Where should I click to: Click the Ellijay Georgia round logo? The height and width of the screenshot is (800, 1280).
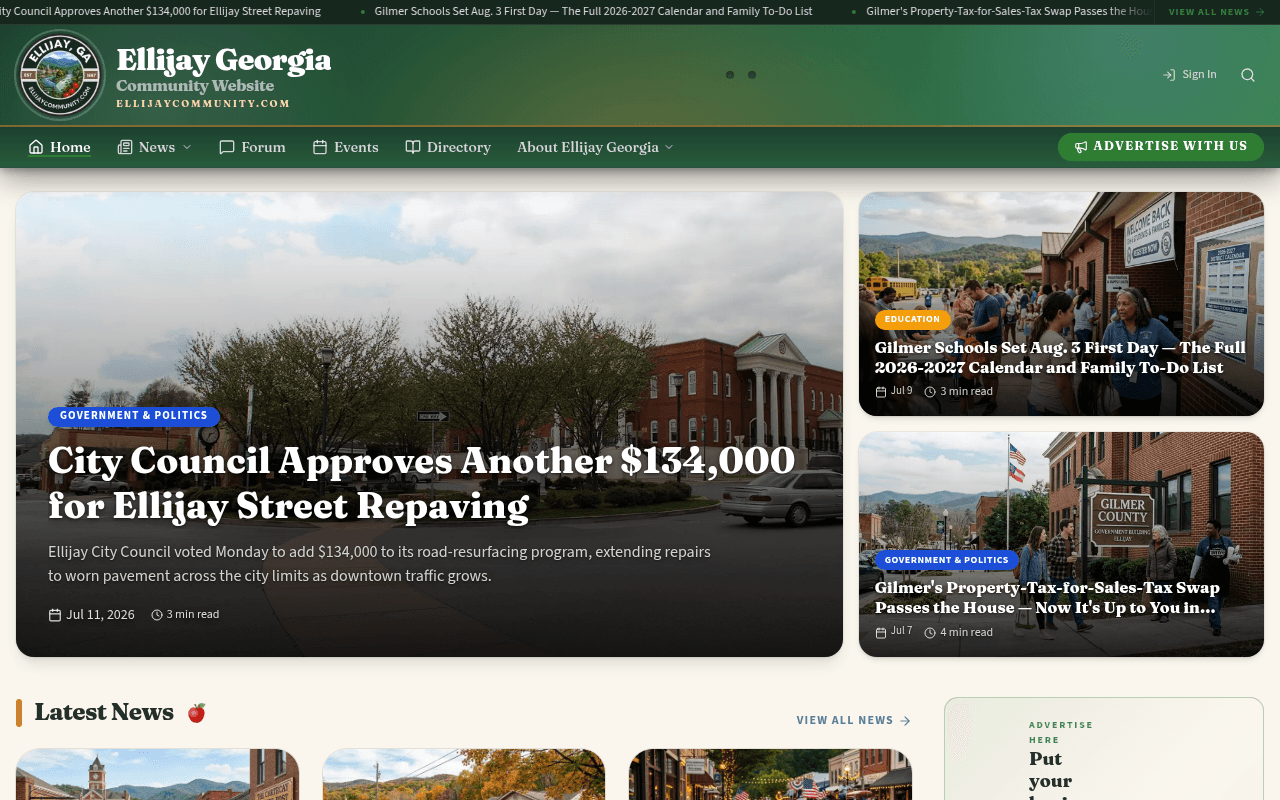point(60,75)
